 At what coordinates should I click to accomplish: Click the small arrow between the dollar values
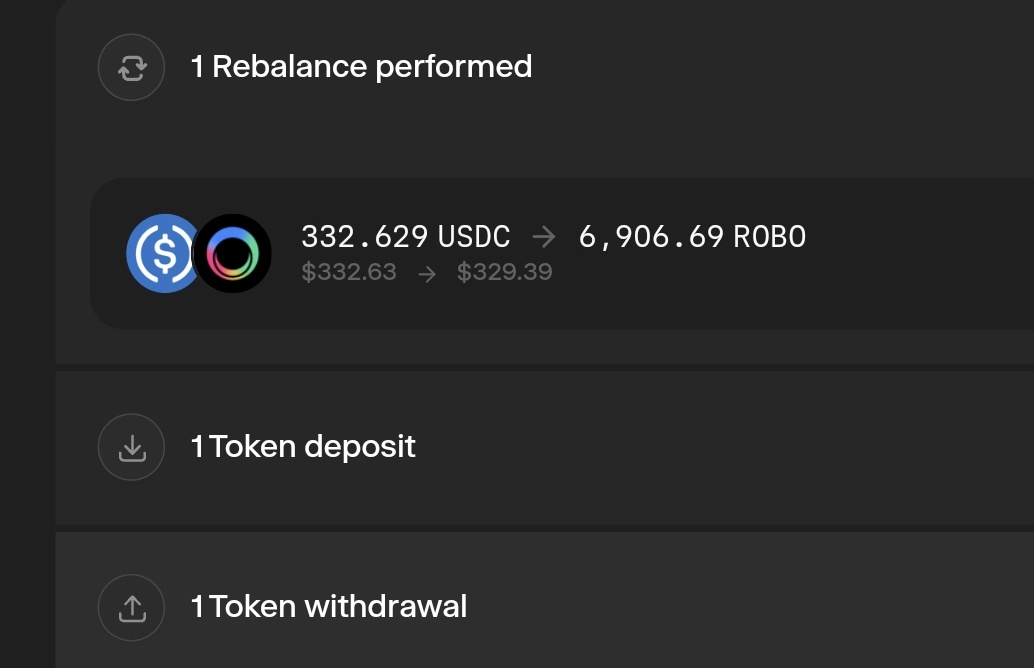(427, 273)
